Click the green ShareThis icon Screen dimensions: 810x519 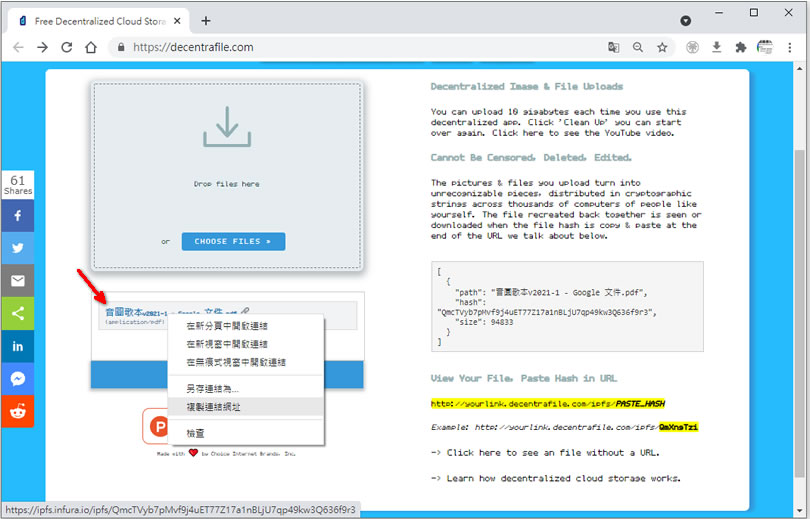pos(18,313)
